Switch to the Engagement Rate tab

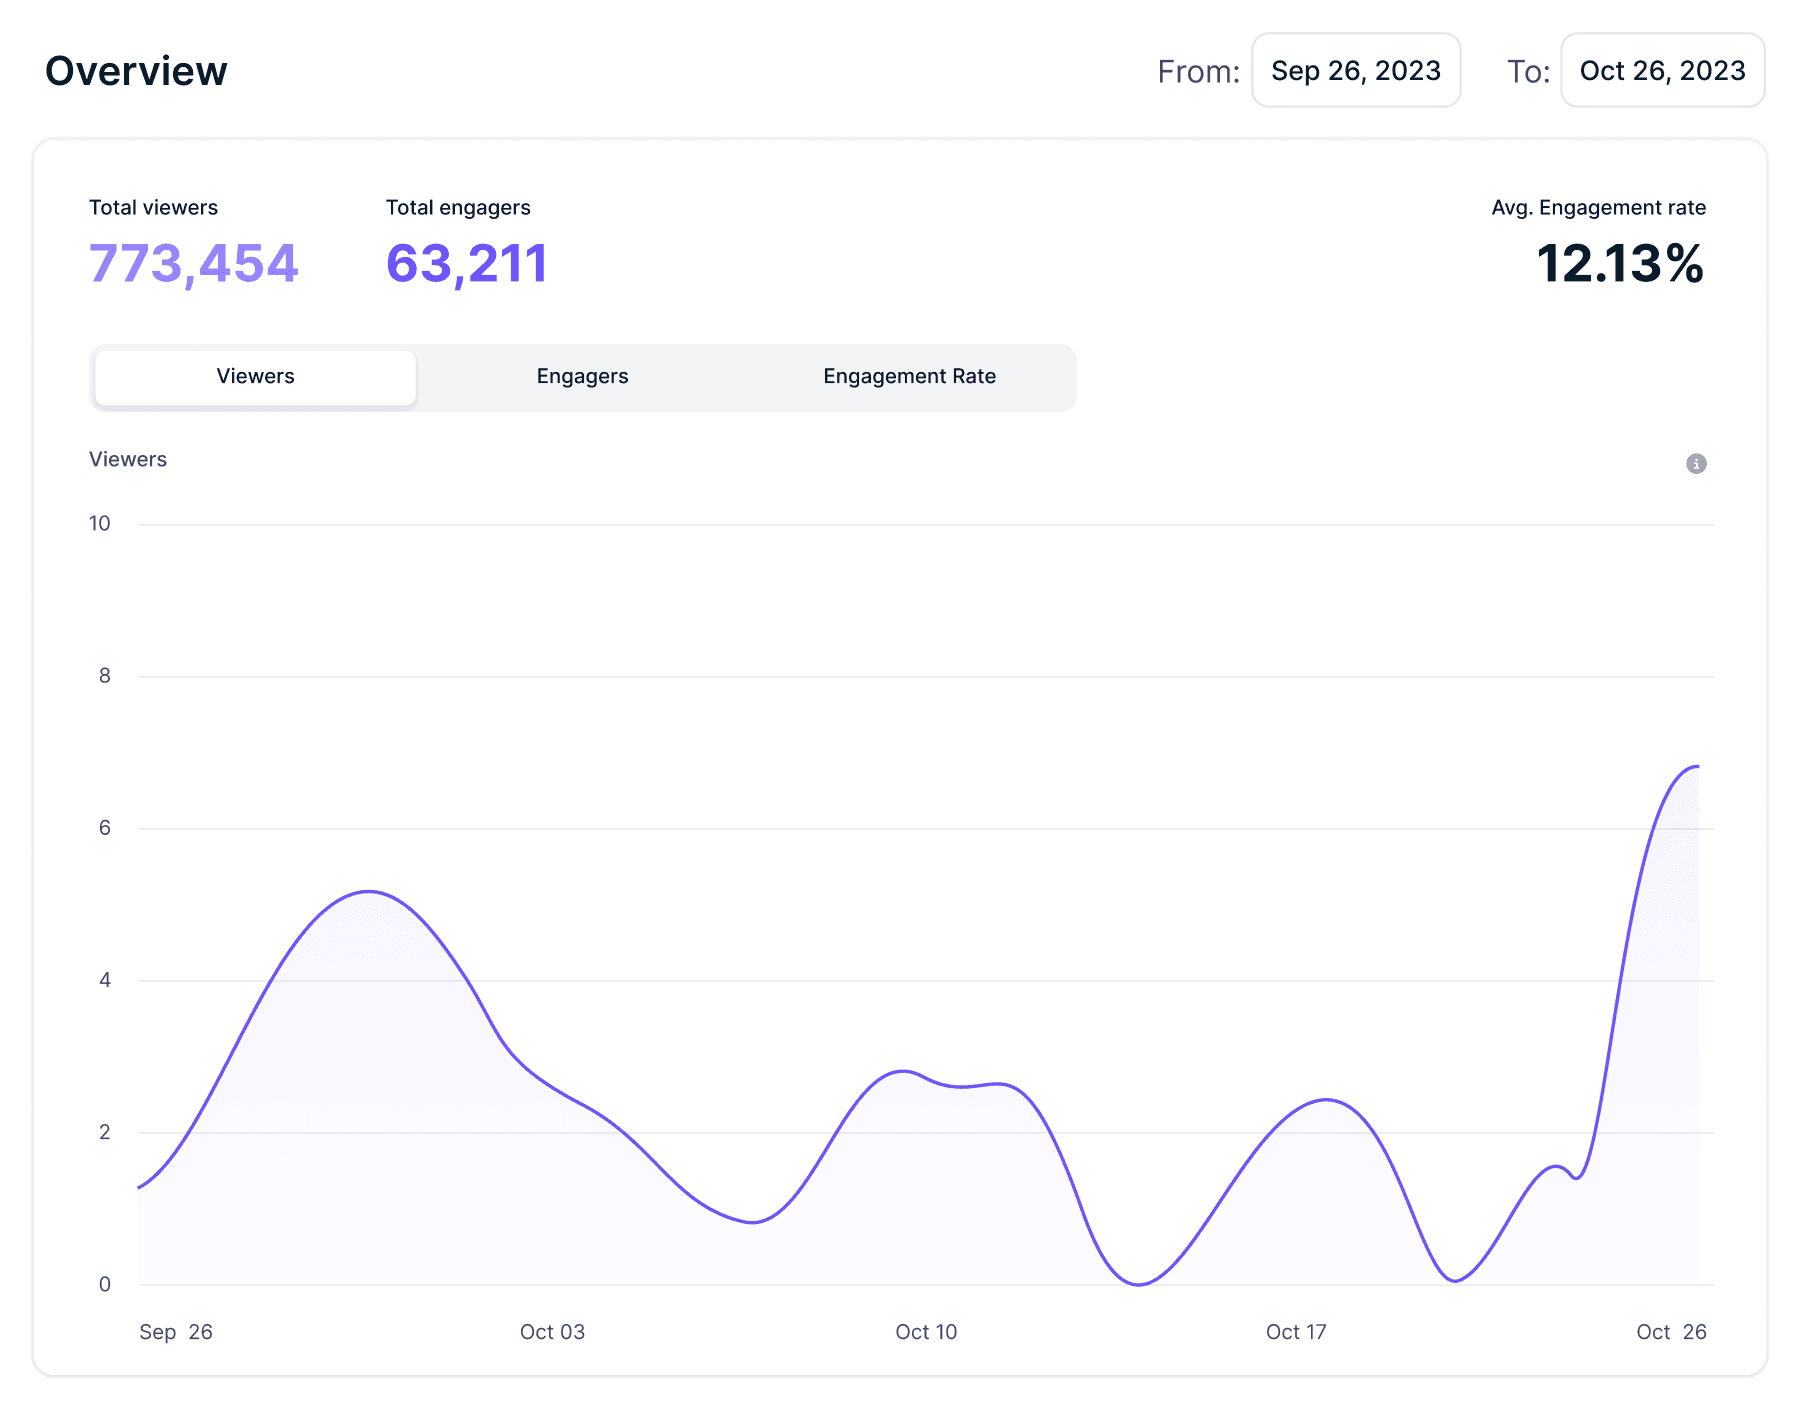(909, 377)
